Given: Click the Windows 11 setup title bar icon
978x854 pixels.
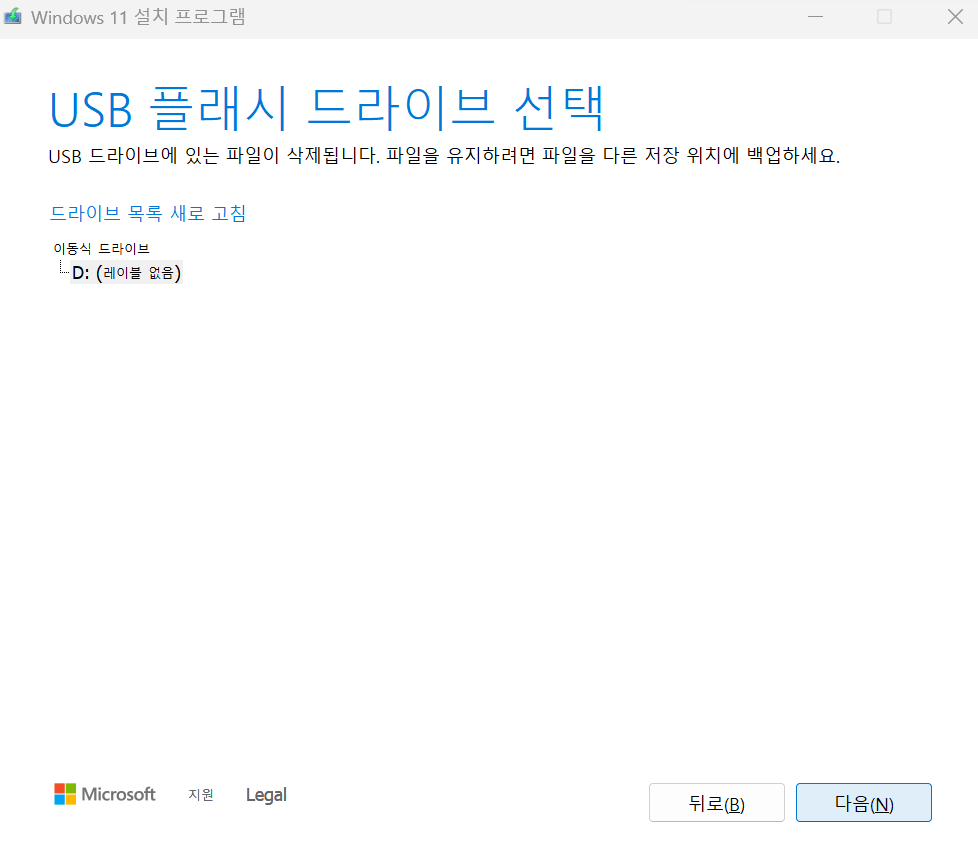Looking at the screenshot, I should (x=12, y=17).
